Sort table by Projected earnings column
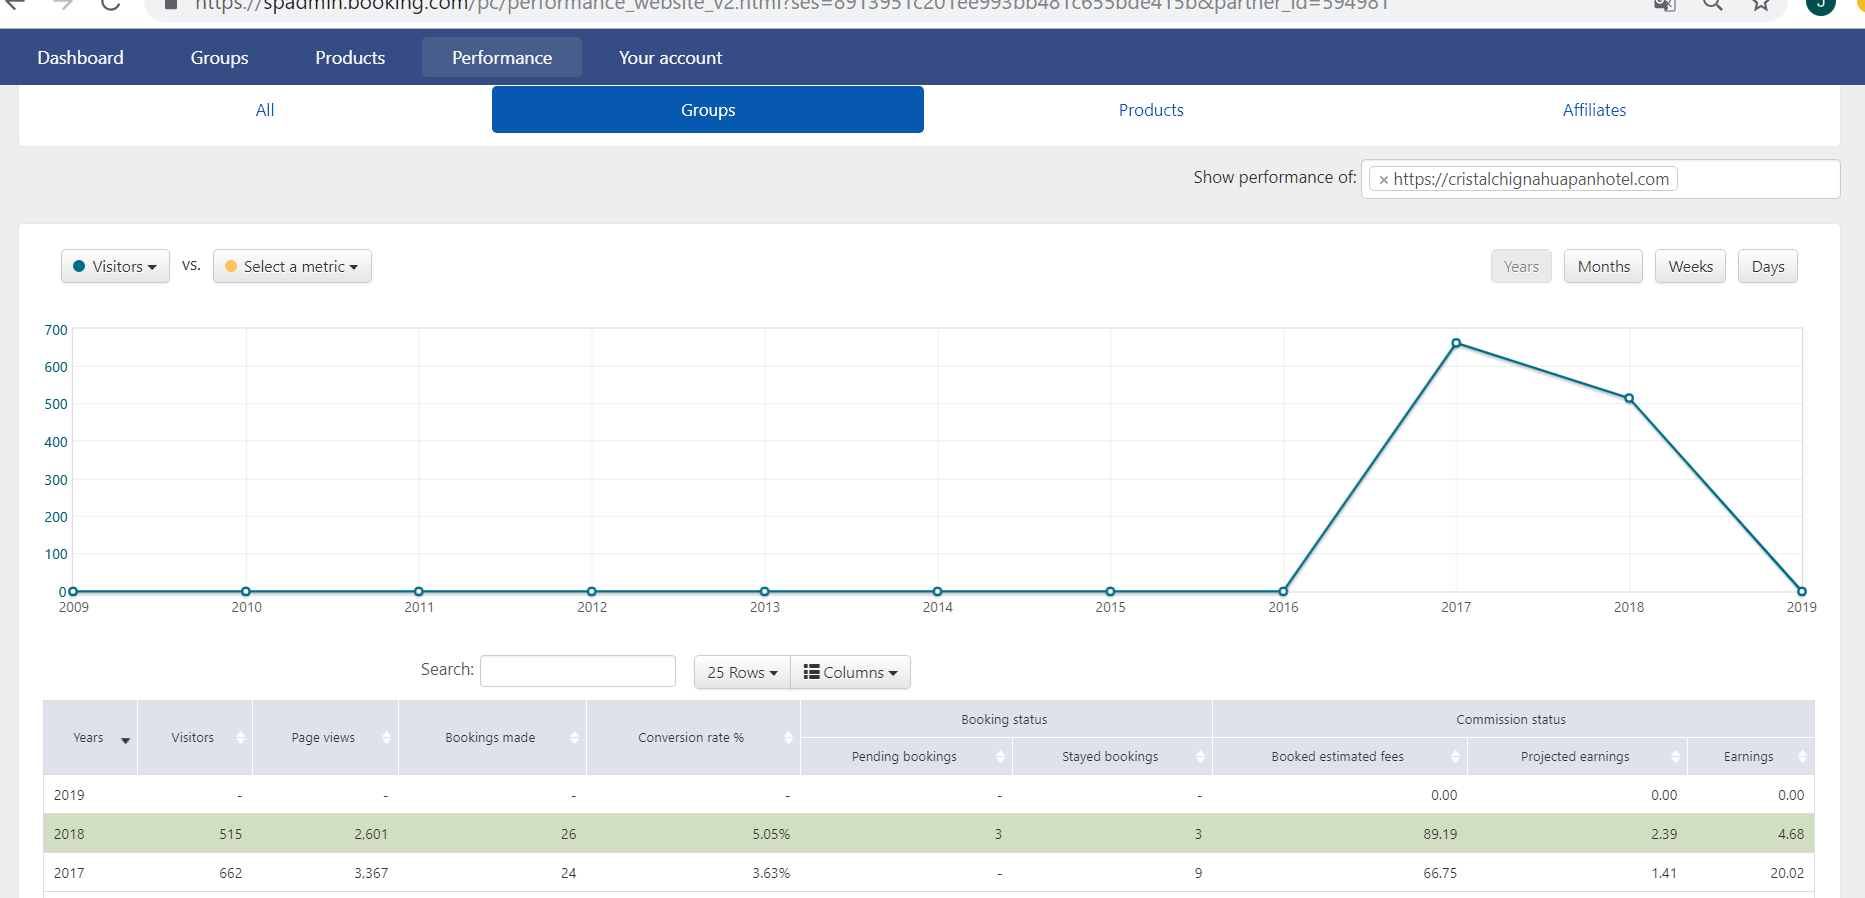Image resolution: width=1865 pixels, height=898 pixels. point(1577,756)
